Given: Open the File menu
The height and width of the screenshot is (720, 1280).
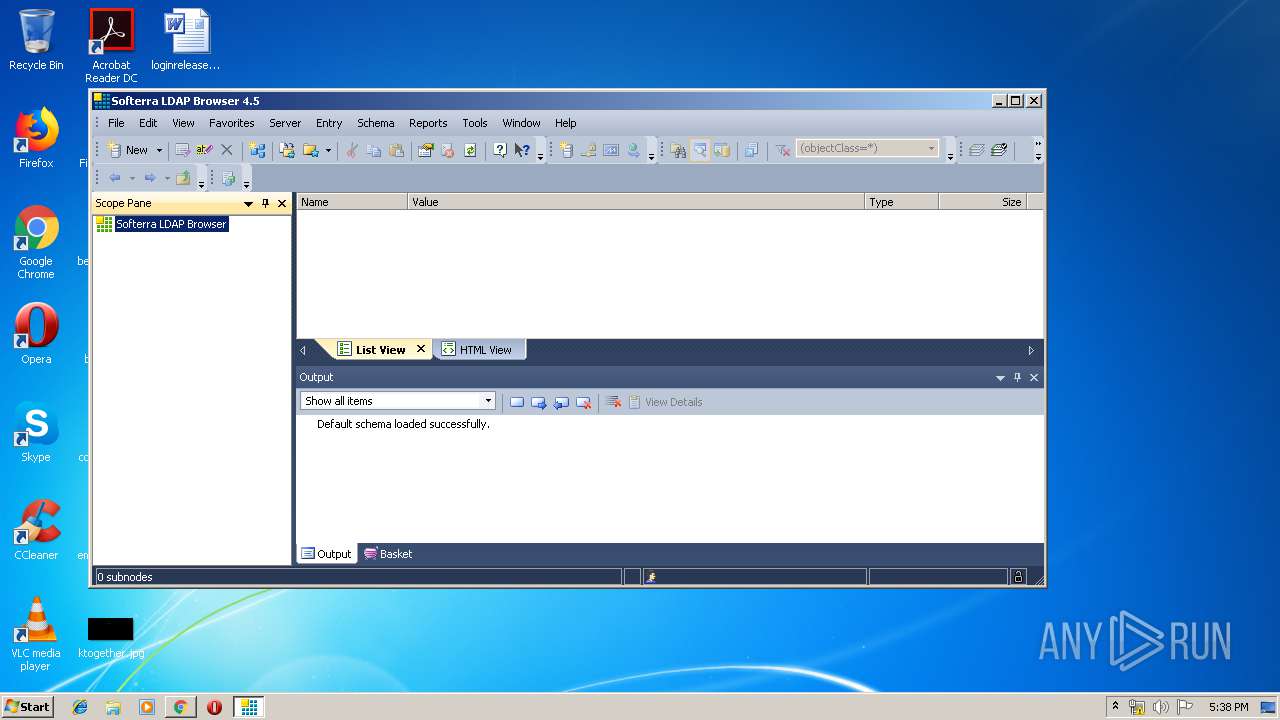Looking at the screenshot, I should click(116, 123).
